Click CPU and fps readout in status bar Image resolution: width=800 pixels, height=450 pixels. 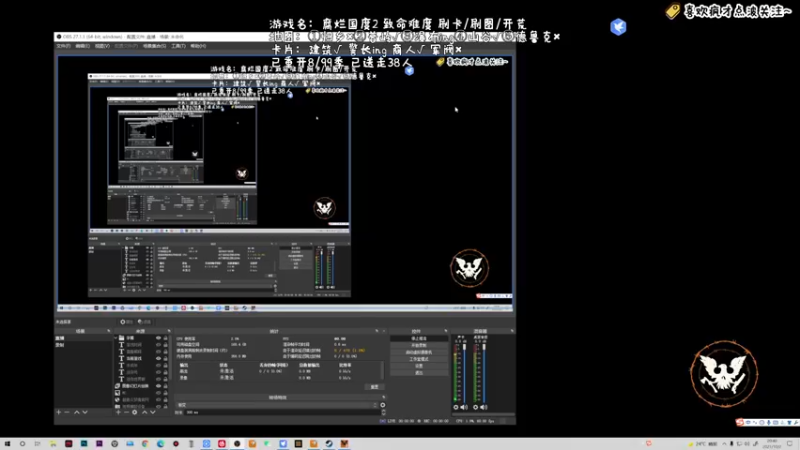(475, 421)
